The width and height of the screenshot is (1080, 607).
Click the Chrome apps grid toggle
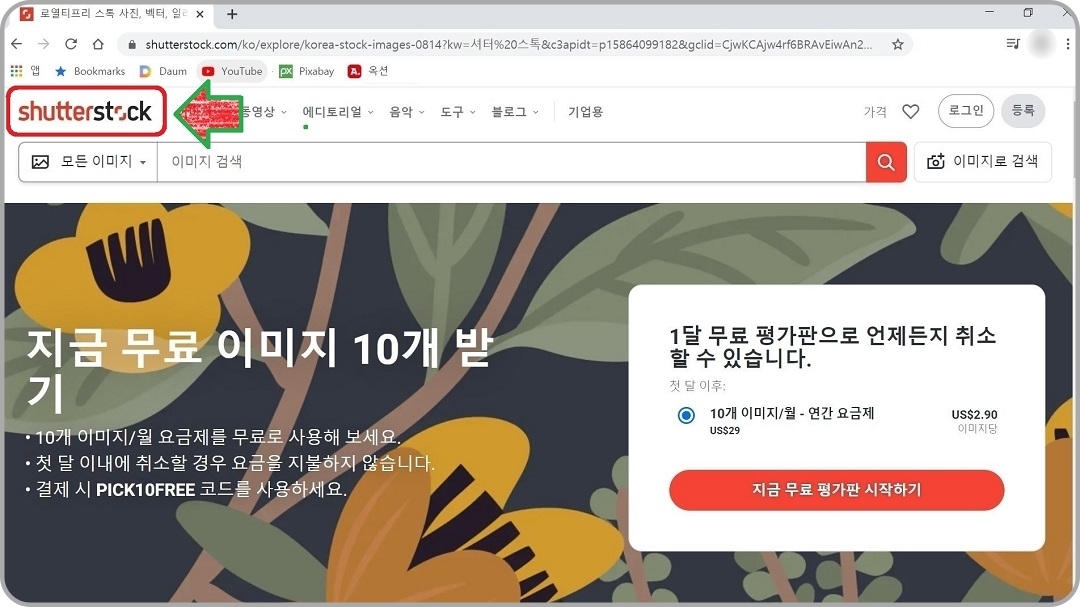[17, 71]
